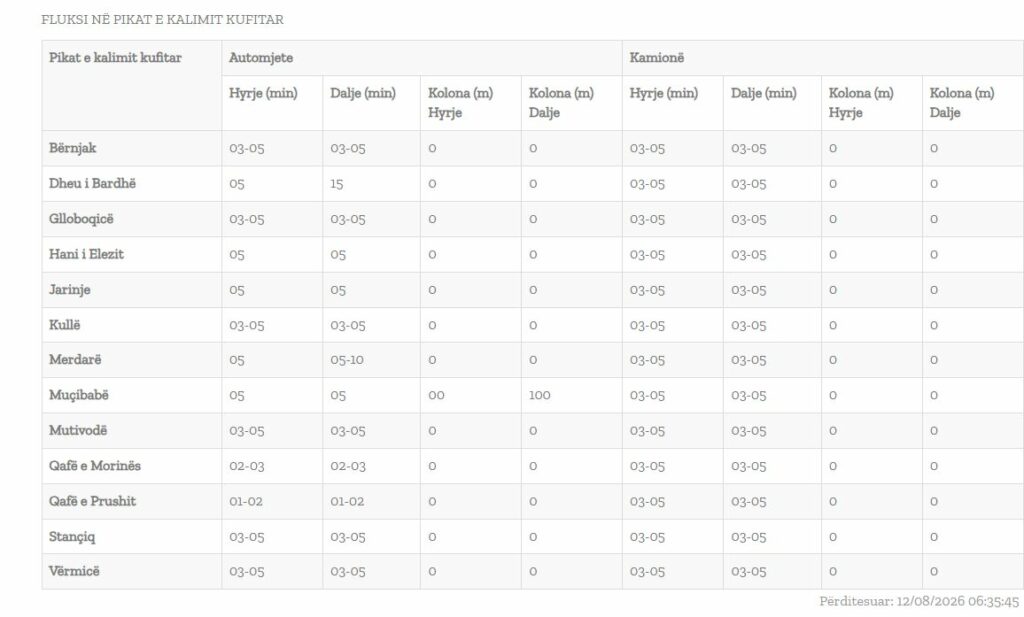1024x617 pixels.
Task: Click the 100 value in Muçibabë row
Action: pos(539,395)
